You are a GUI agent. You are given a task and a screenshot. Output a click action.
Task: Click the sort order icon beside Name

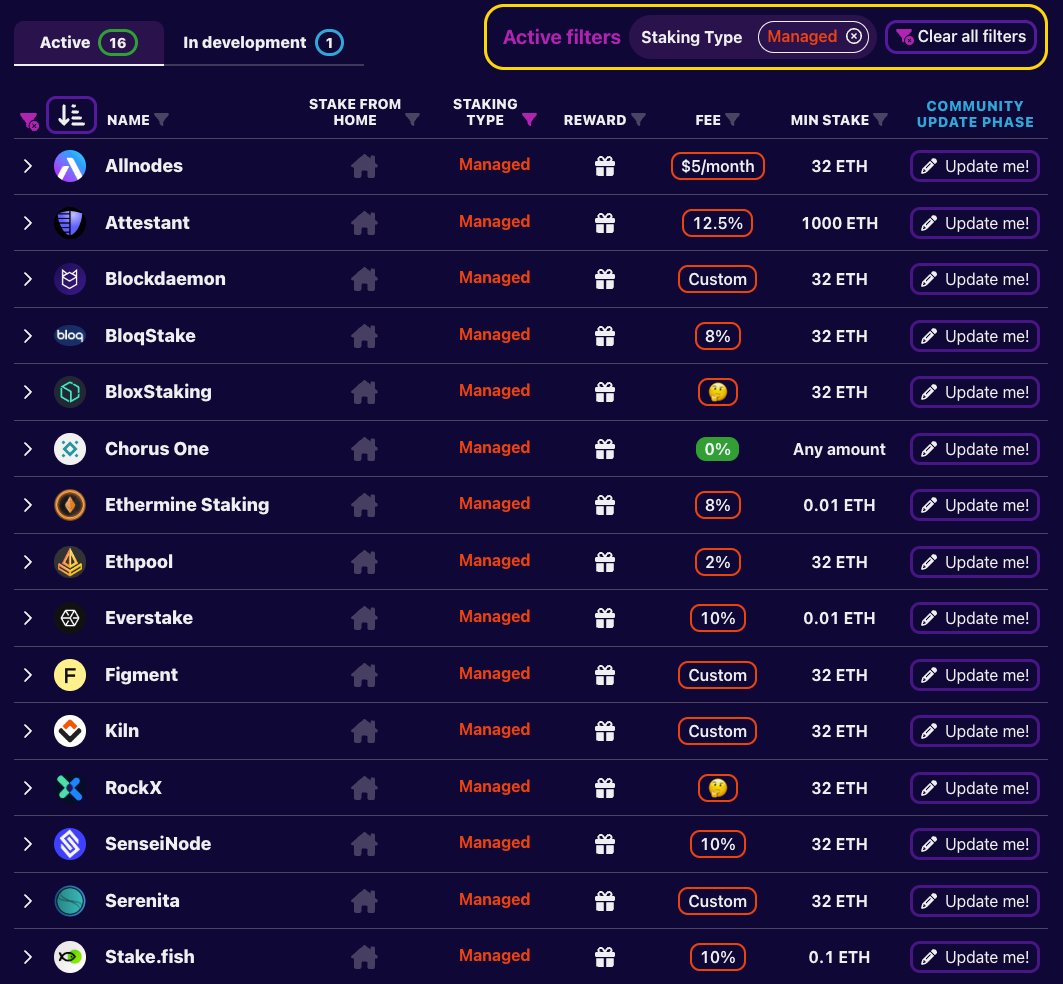71,114
